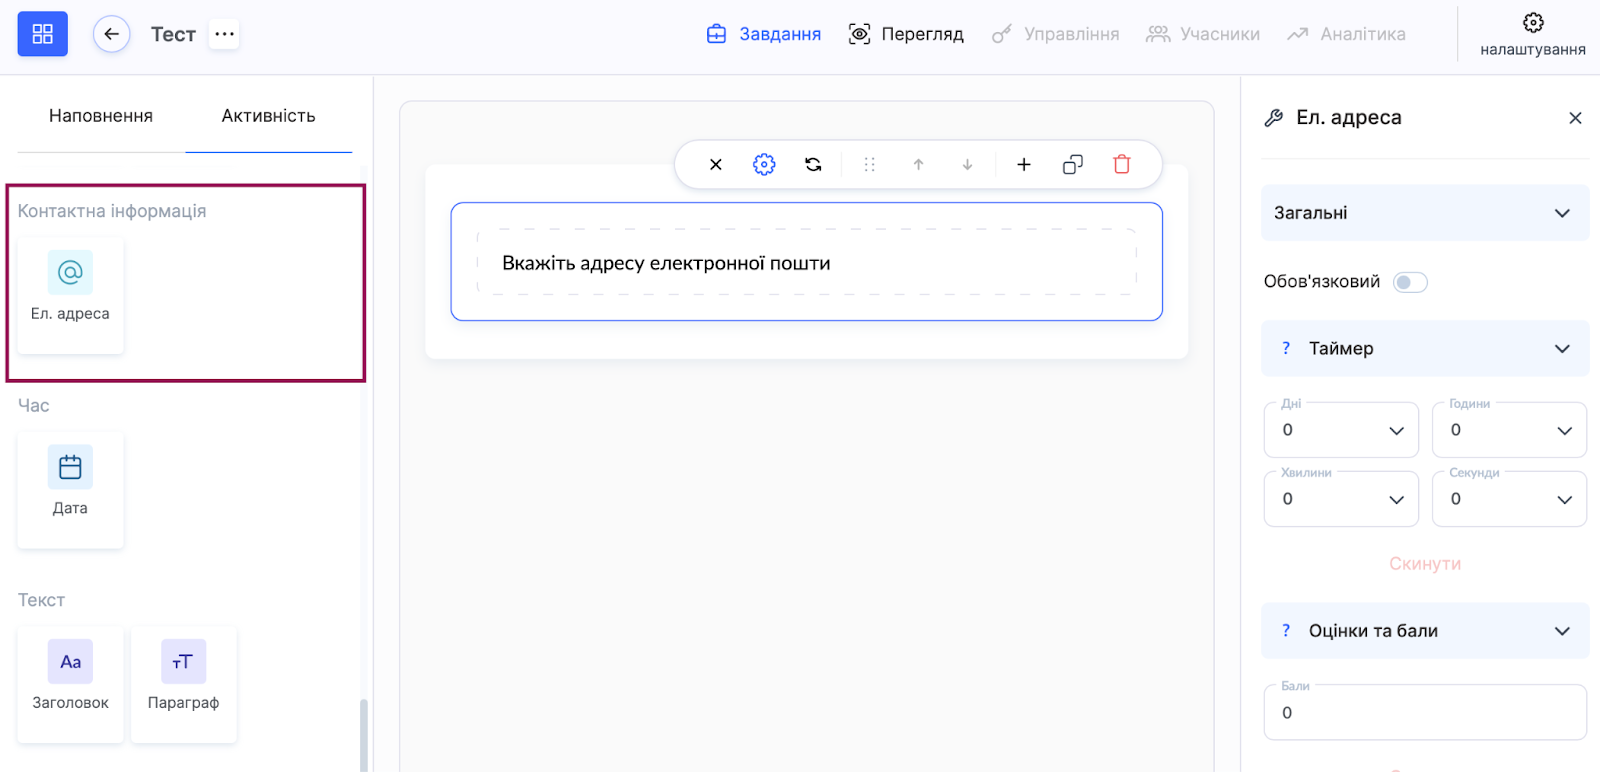Deselect the block with the X toolbar icon
The image size is (1600, 772).
coord(716,164)
